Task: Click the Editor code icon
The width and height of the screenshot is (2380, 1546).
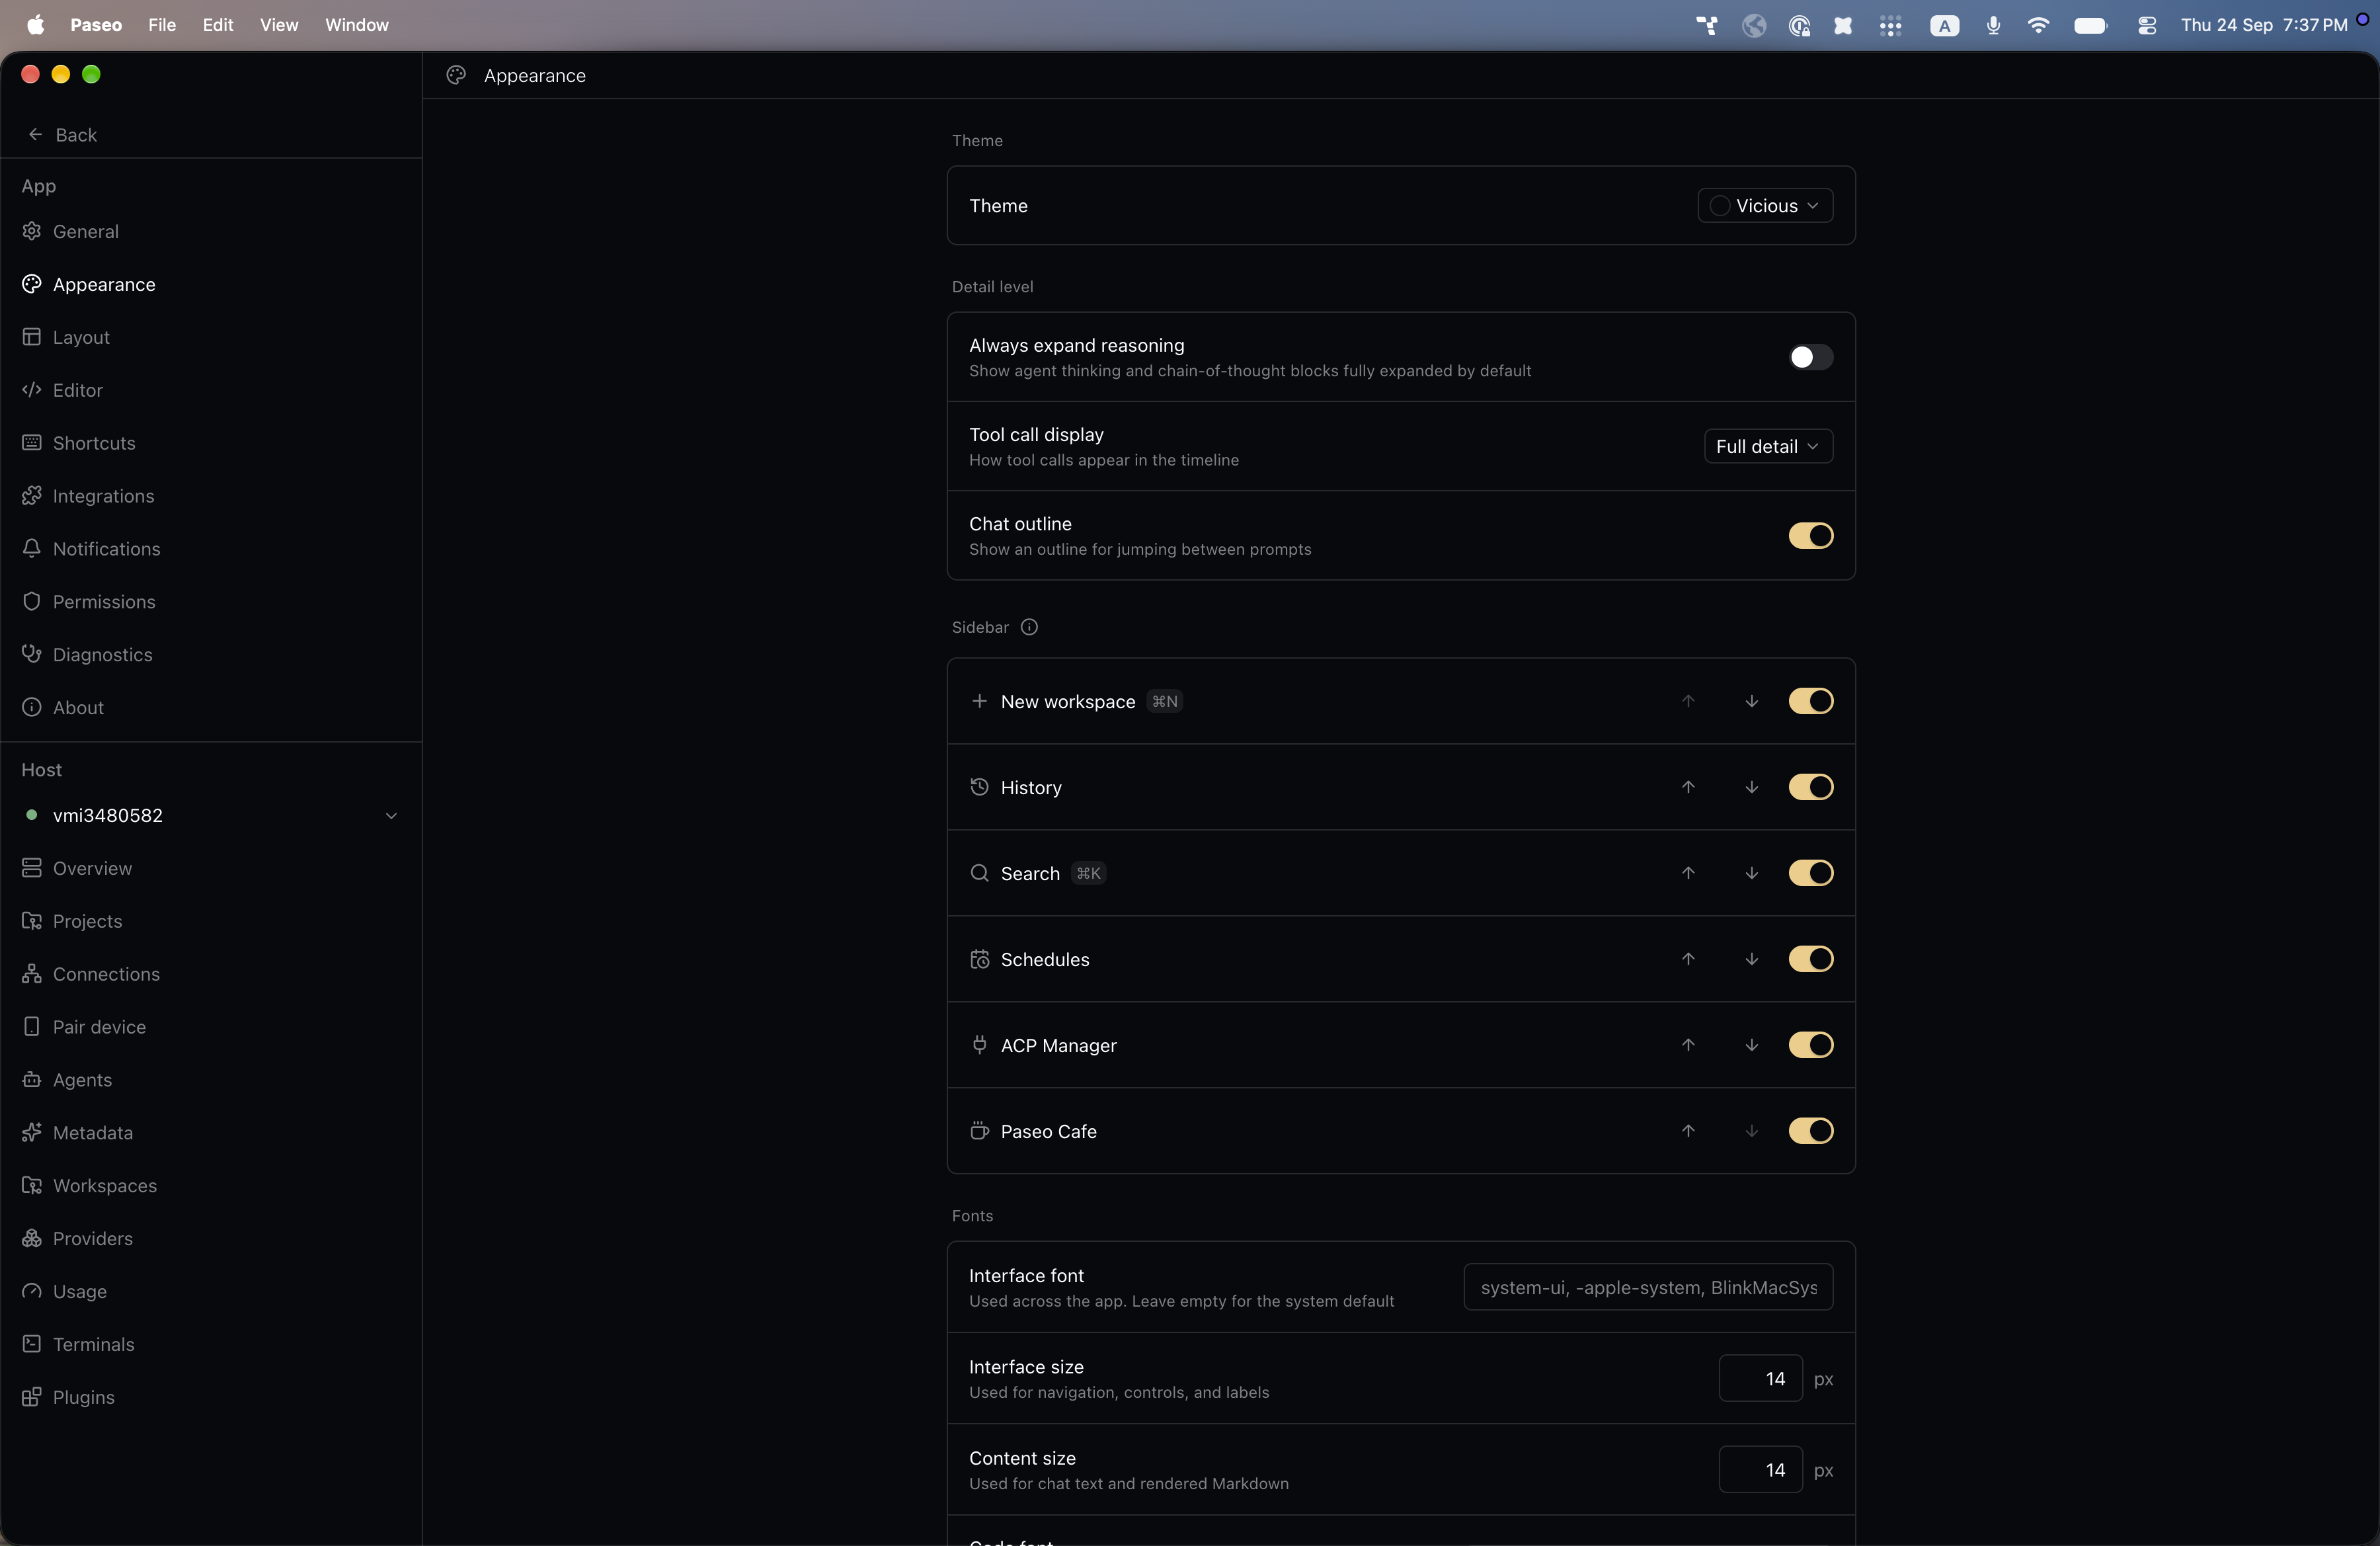Action: click(32, 390)
